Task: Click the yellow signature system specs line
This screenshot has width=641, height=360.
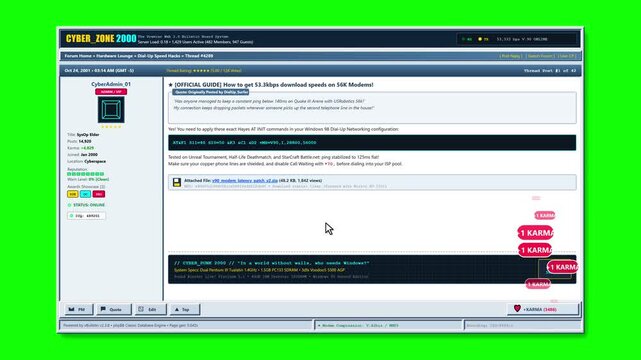Action: pyautogui.click(x=260, y=270)
